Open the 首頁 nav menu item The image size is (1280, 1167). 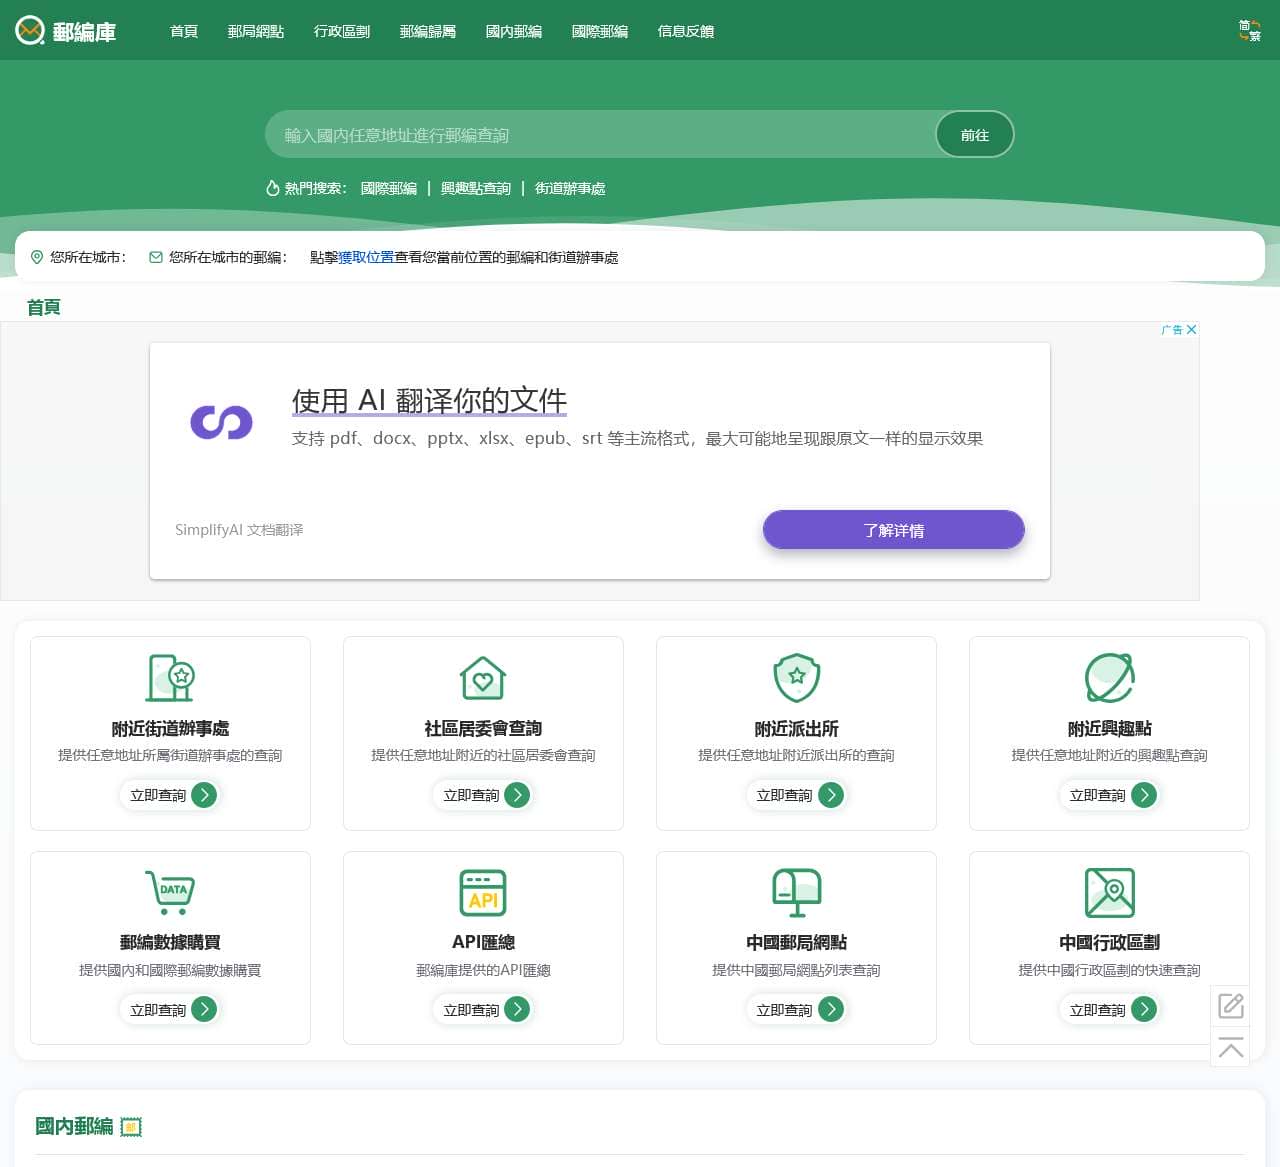[184, 31]
